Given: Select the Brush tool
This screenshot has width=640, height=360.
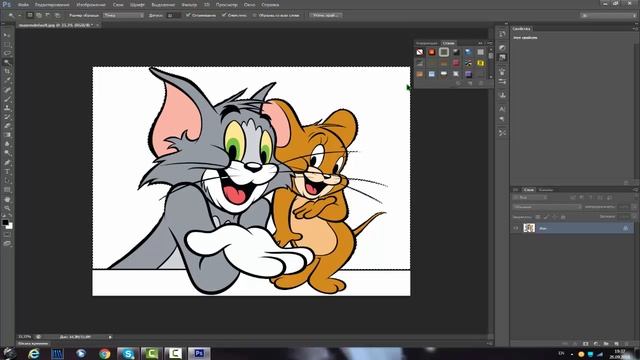Looking at the screenshot, I should [x=7, y=99].
